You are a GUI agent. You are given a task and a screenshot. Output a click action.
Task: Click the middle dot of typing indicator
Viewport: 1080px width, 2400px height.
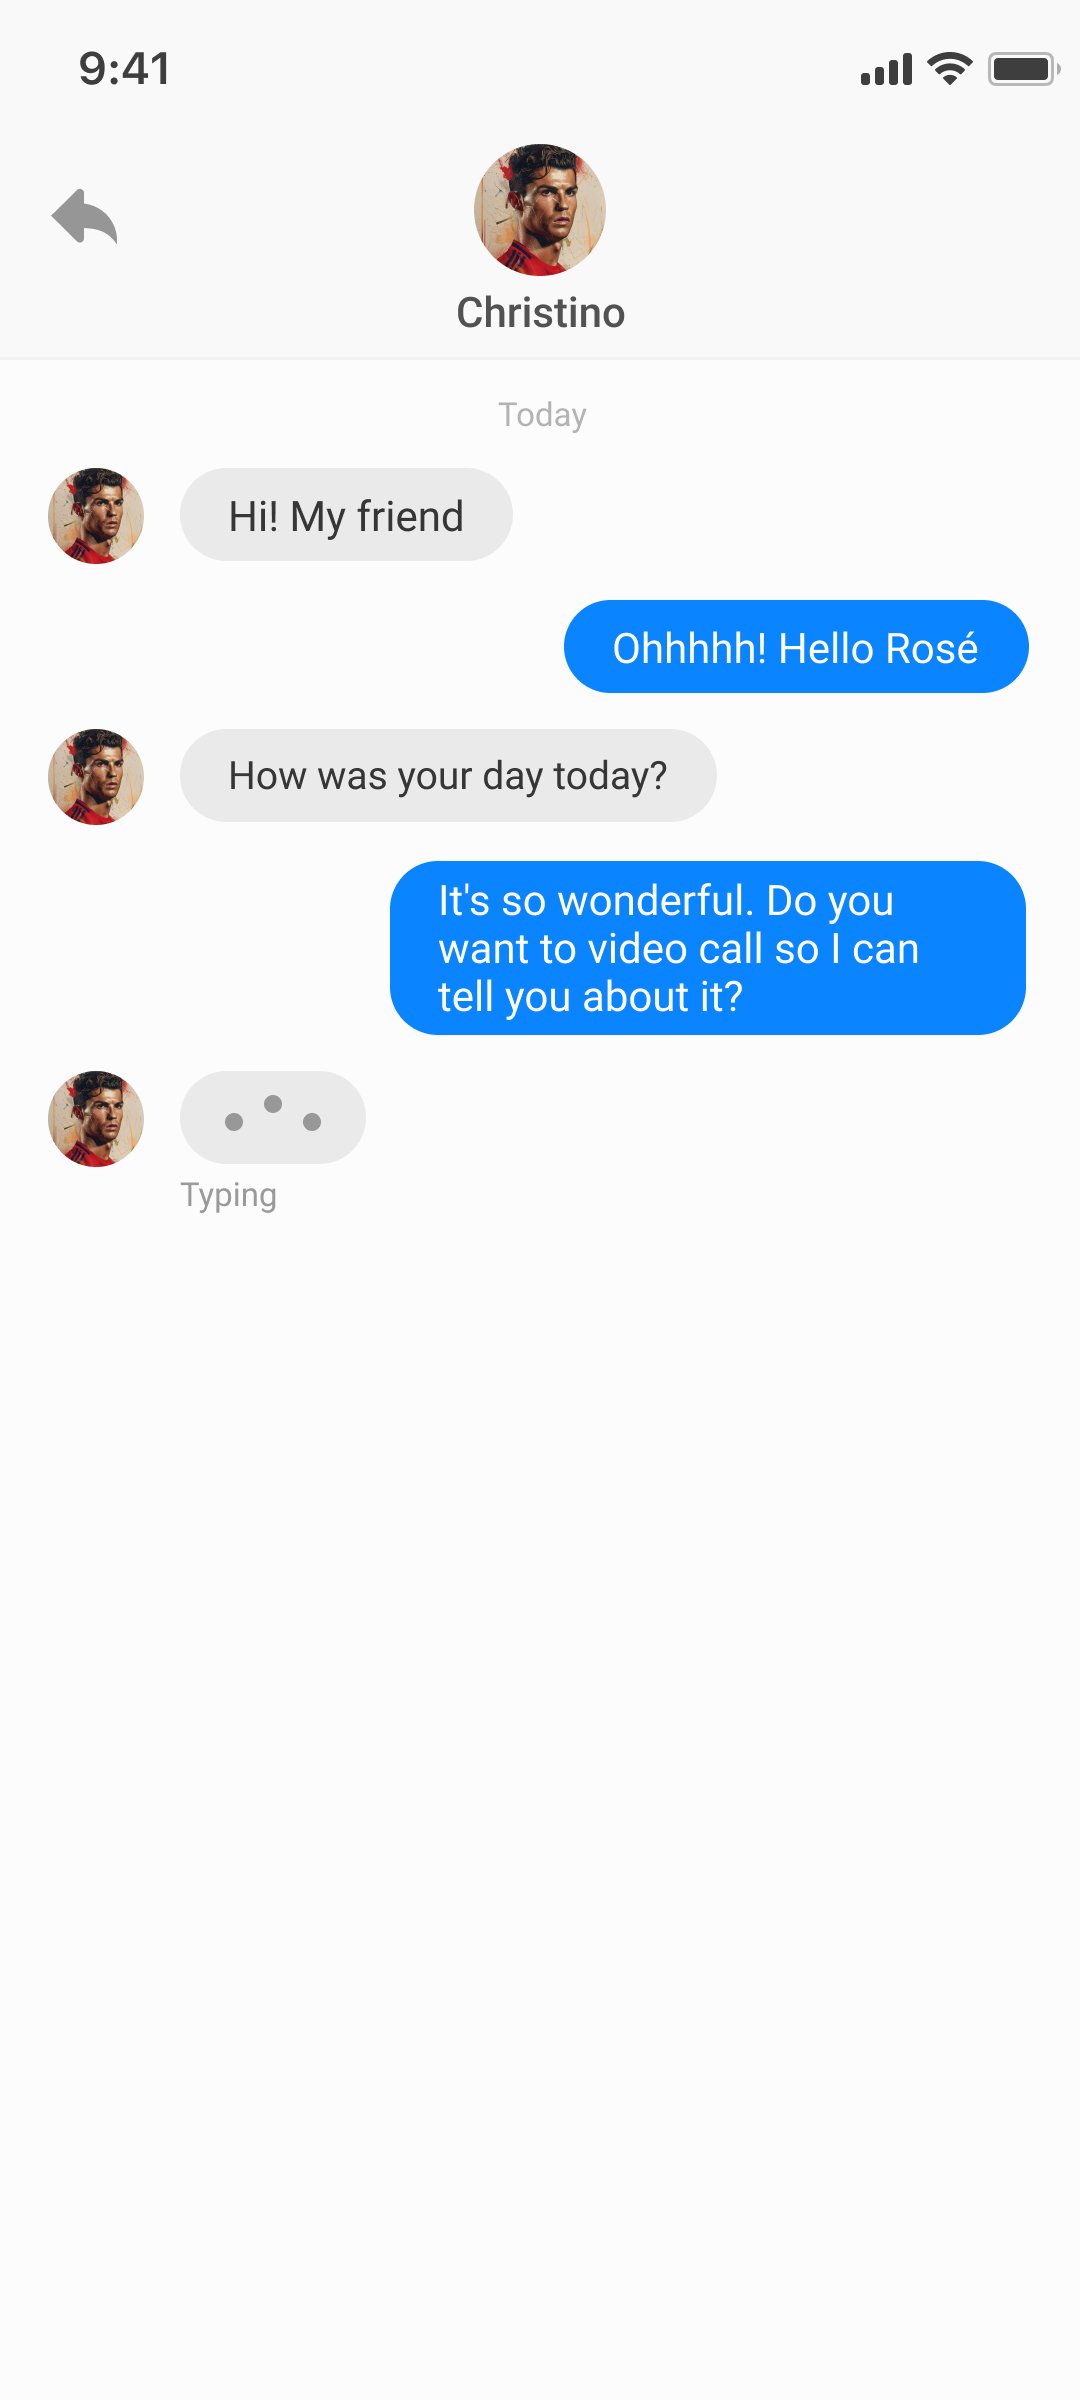273,1104
